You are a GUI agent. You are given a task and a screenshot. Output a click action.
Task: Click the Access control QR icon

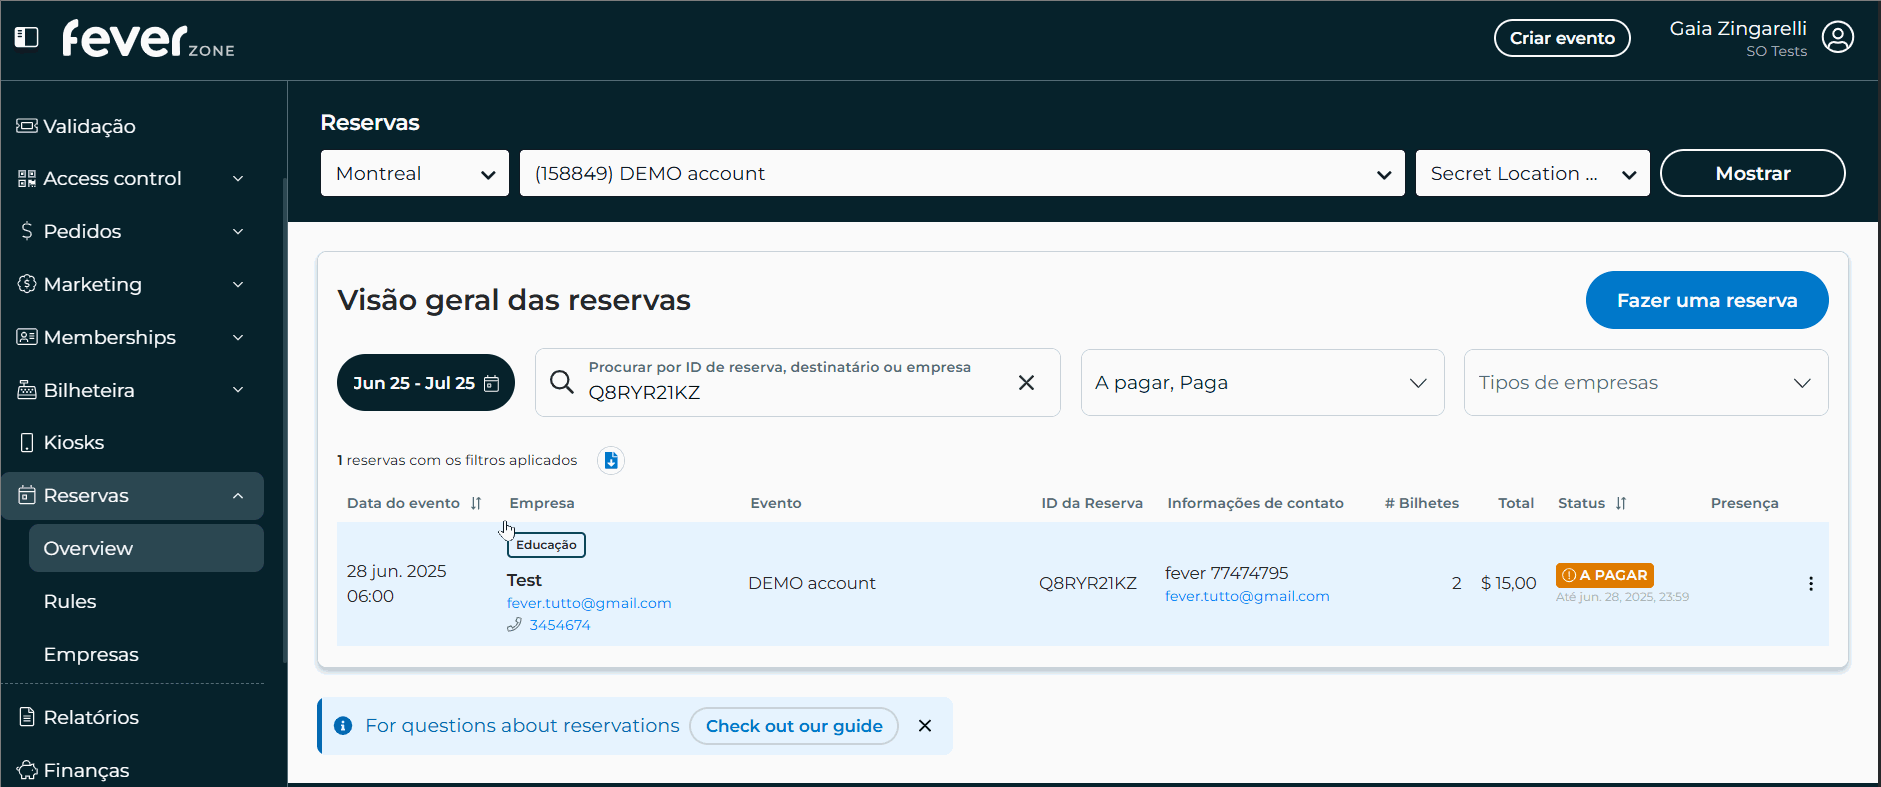pyautogui.click(x=27, y=178)
